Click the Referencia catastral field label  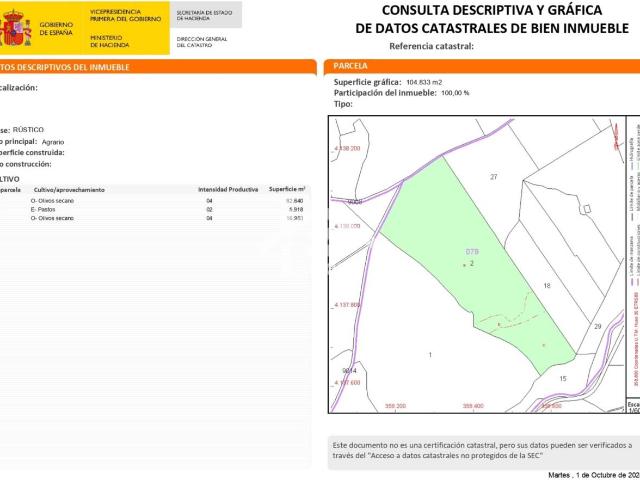[431, 46]
